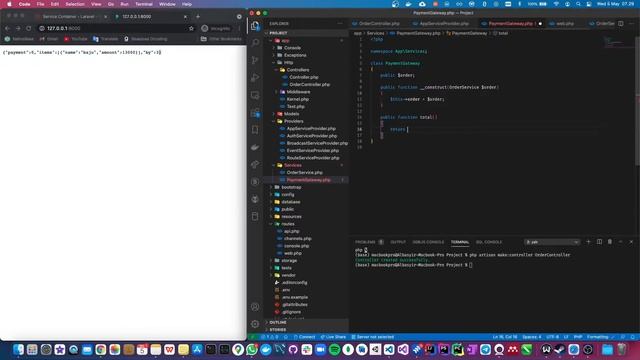Expand the OUTLINE section
Viewport: 640px width, 360px height.
point(278,322)
